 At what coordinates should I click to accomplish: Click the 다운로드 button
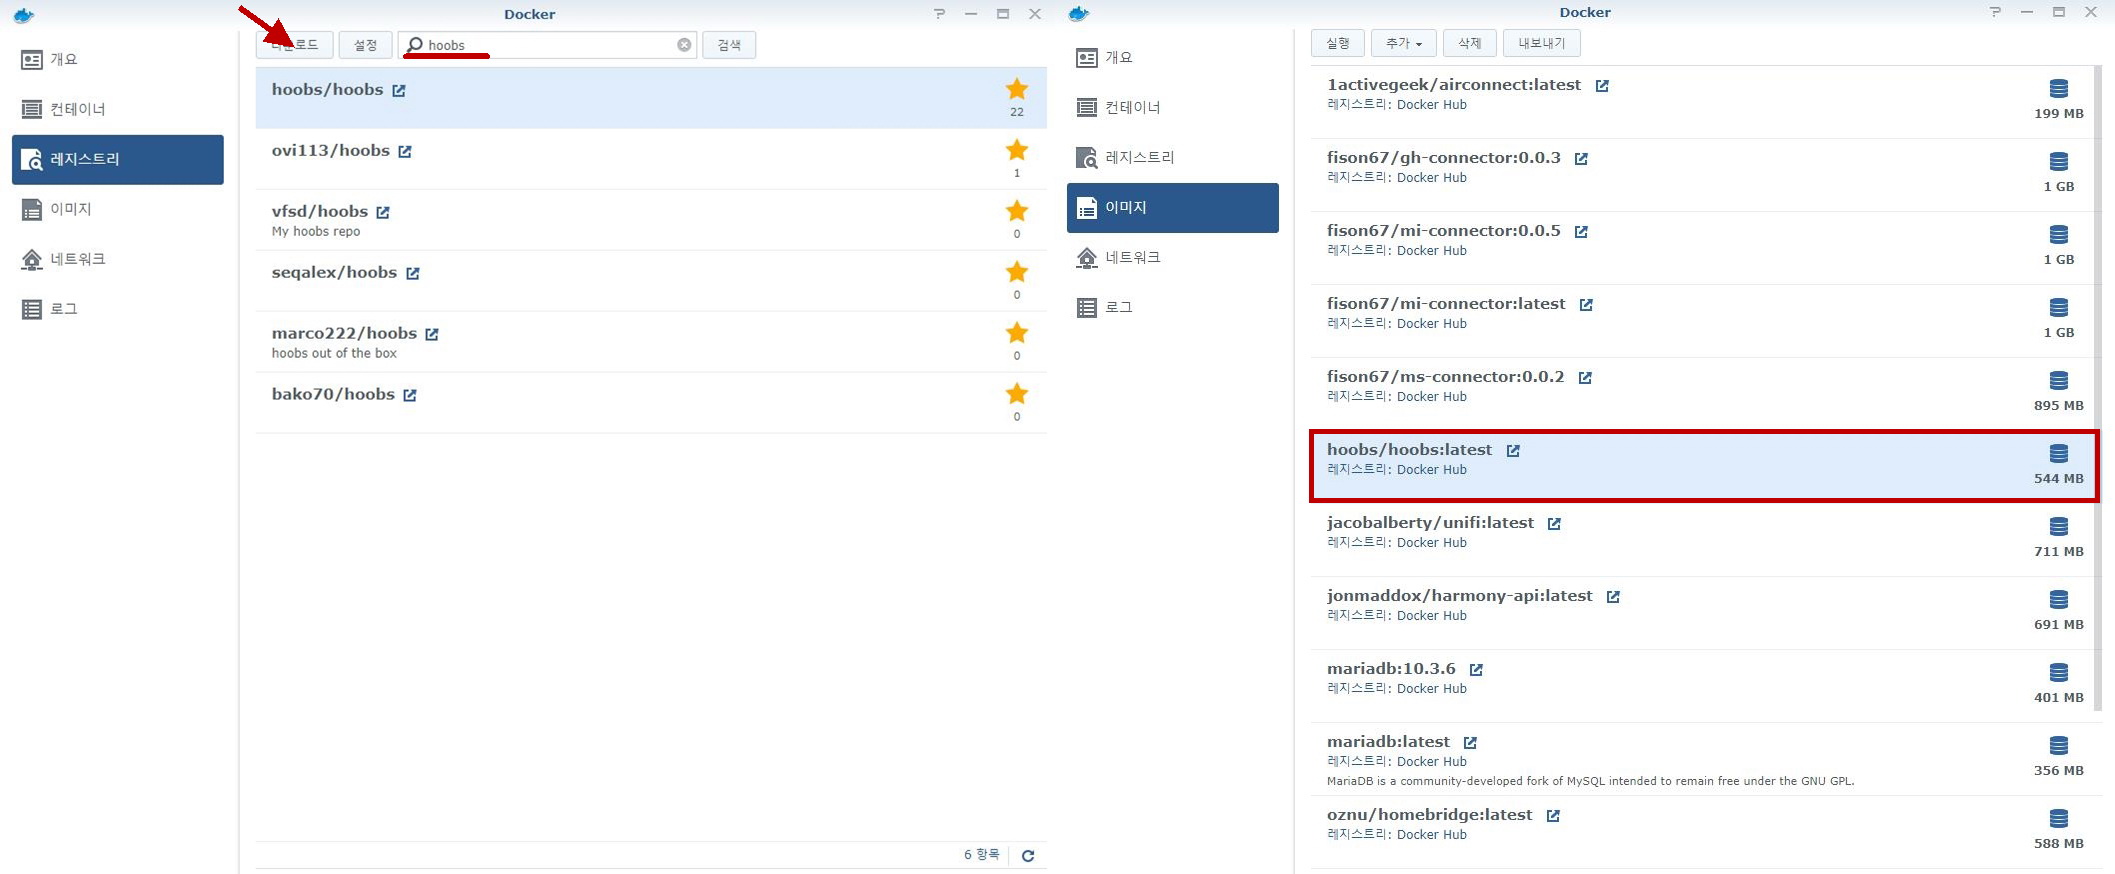tap(294, 45)
